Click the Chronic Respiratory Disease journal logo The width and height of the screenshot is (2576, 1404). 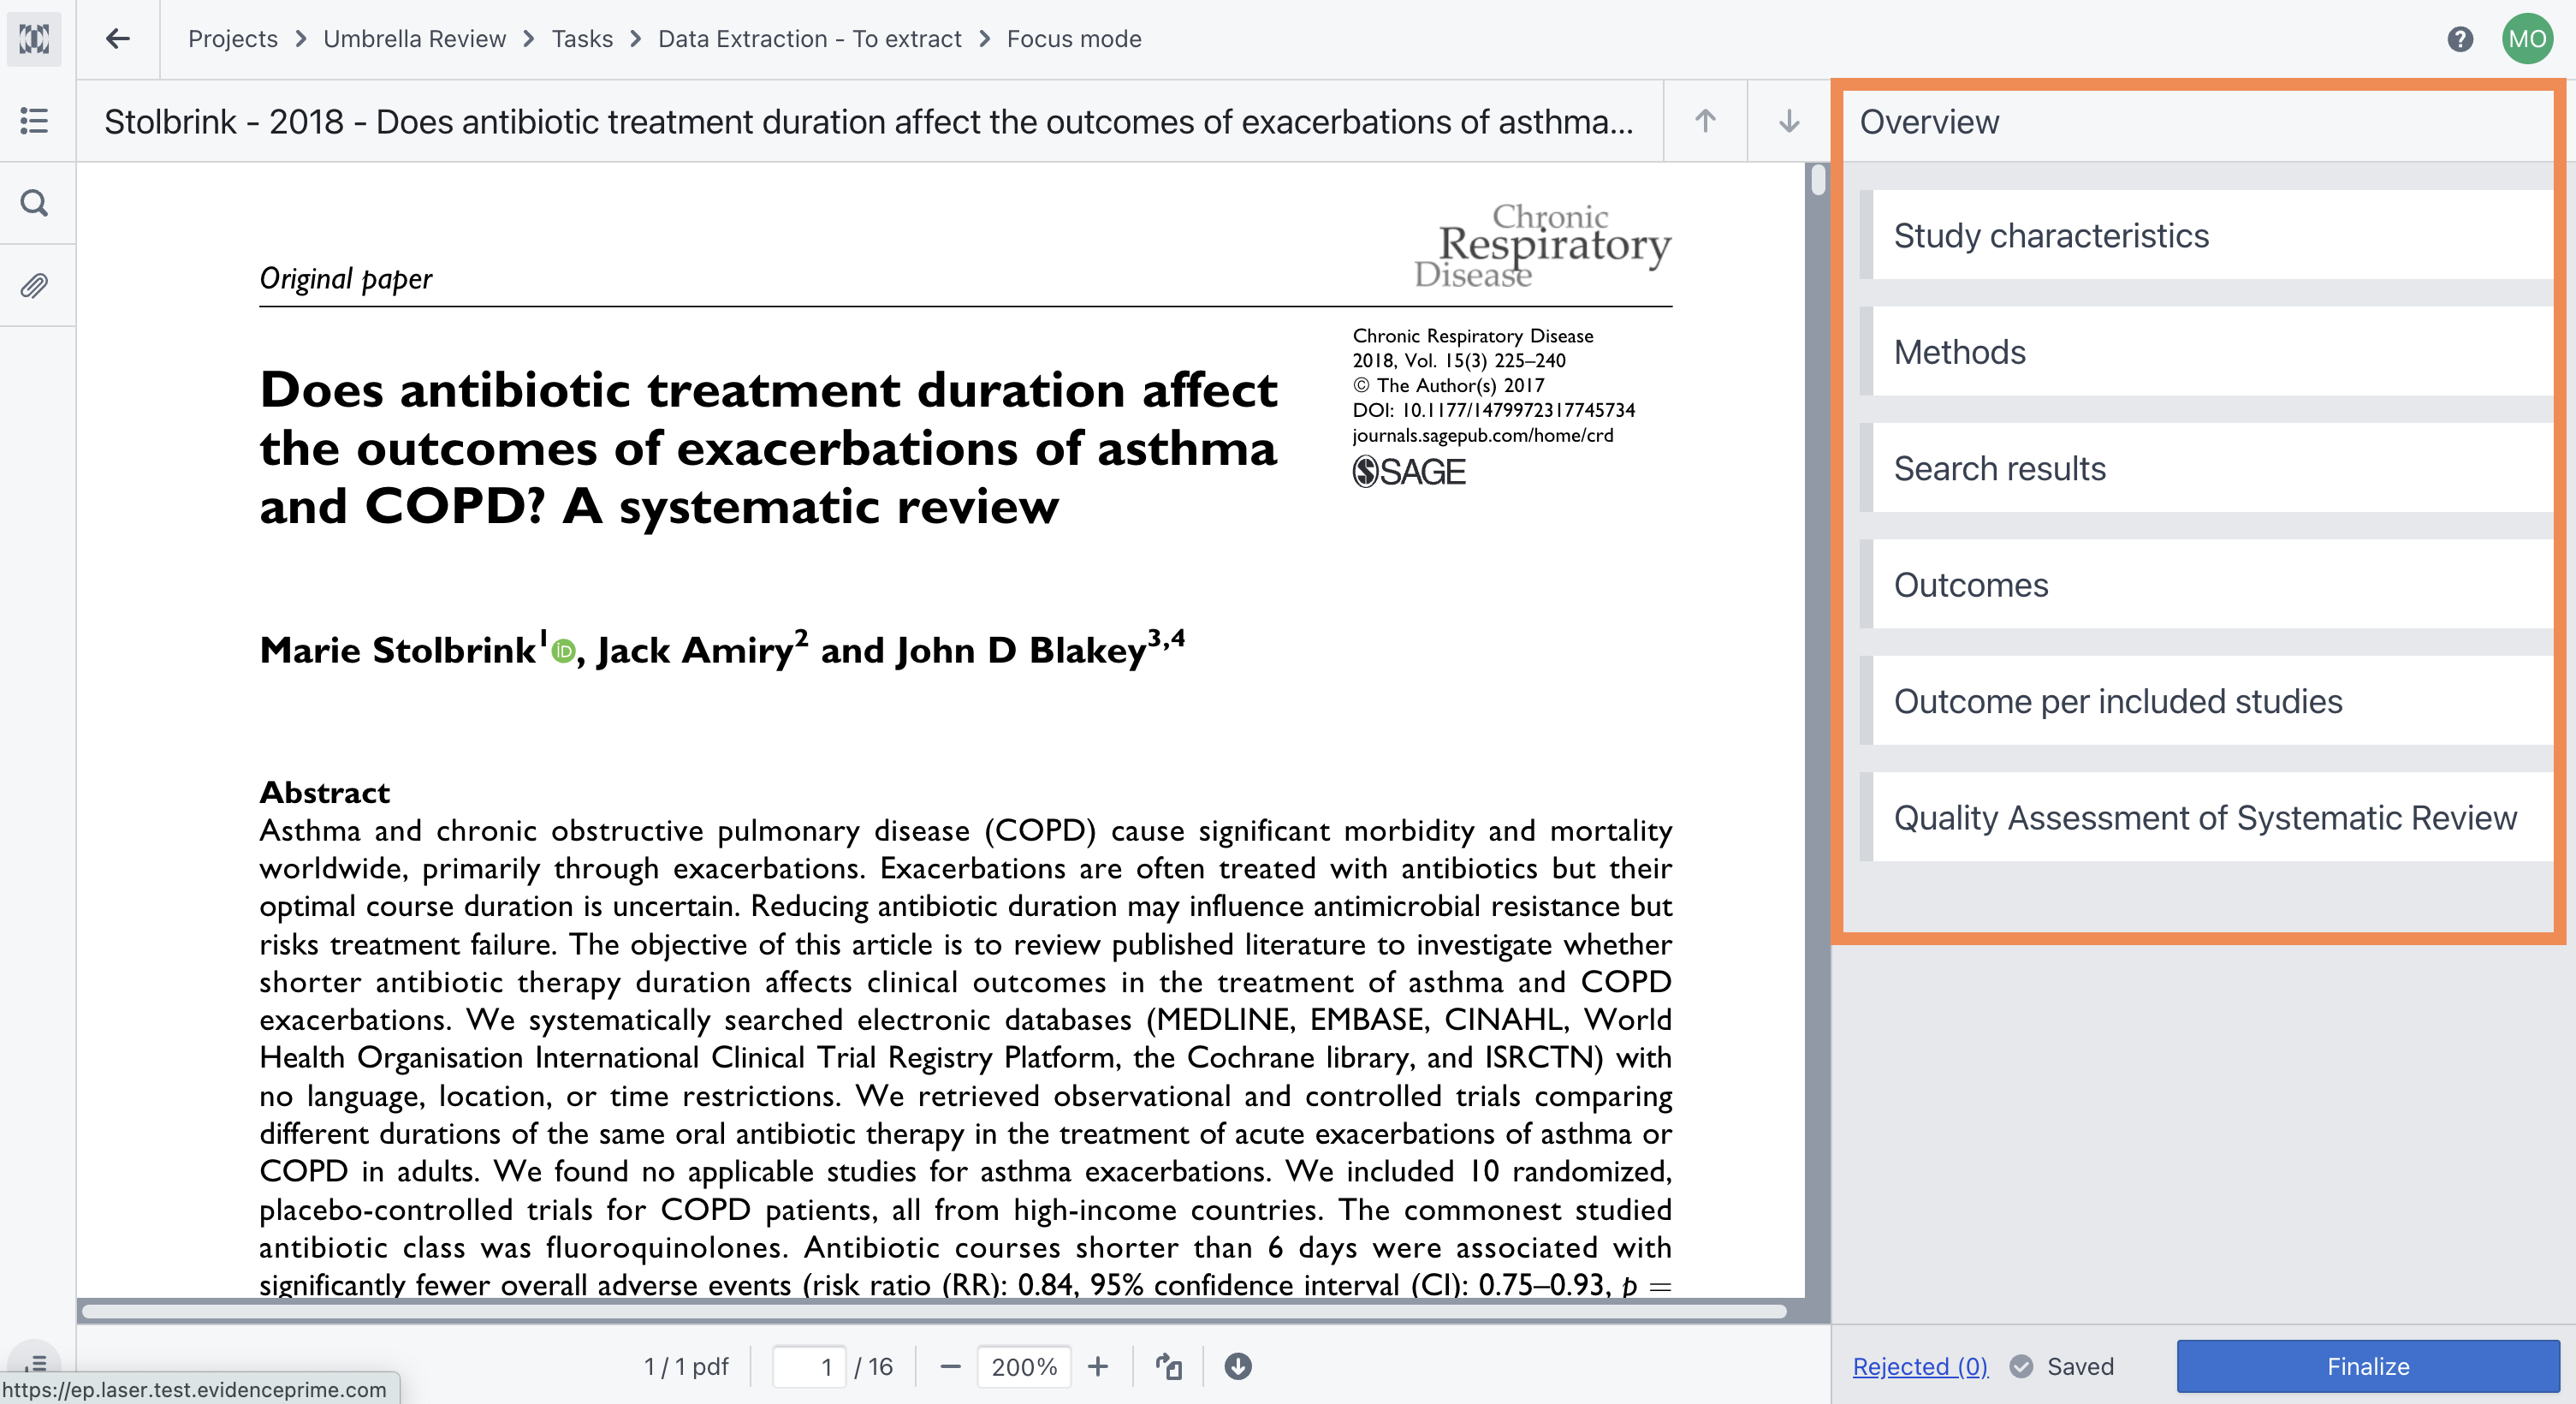pyautogui.click(x=1542, y=245)
